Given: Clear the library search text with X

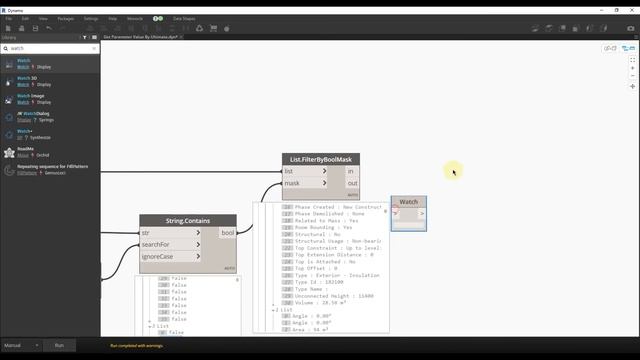Looking at the screenshot, I should (94, 49).
